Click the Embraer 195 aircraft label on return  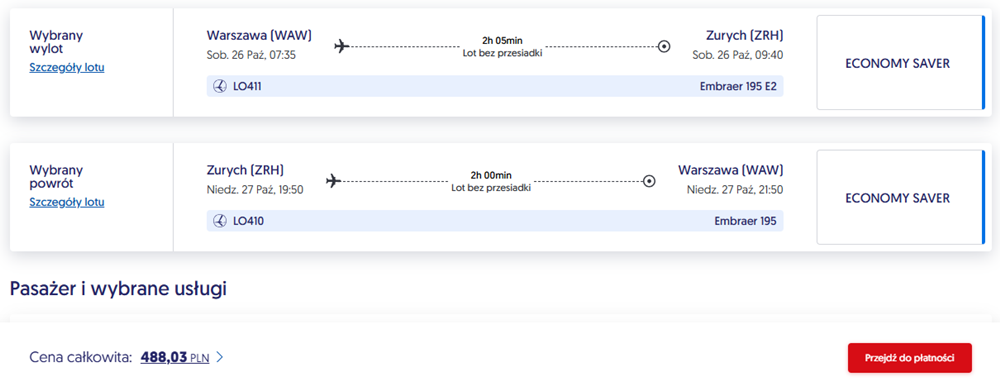coord(745,221)
